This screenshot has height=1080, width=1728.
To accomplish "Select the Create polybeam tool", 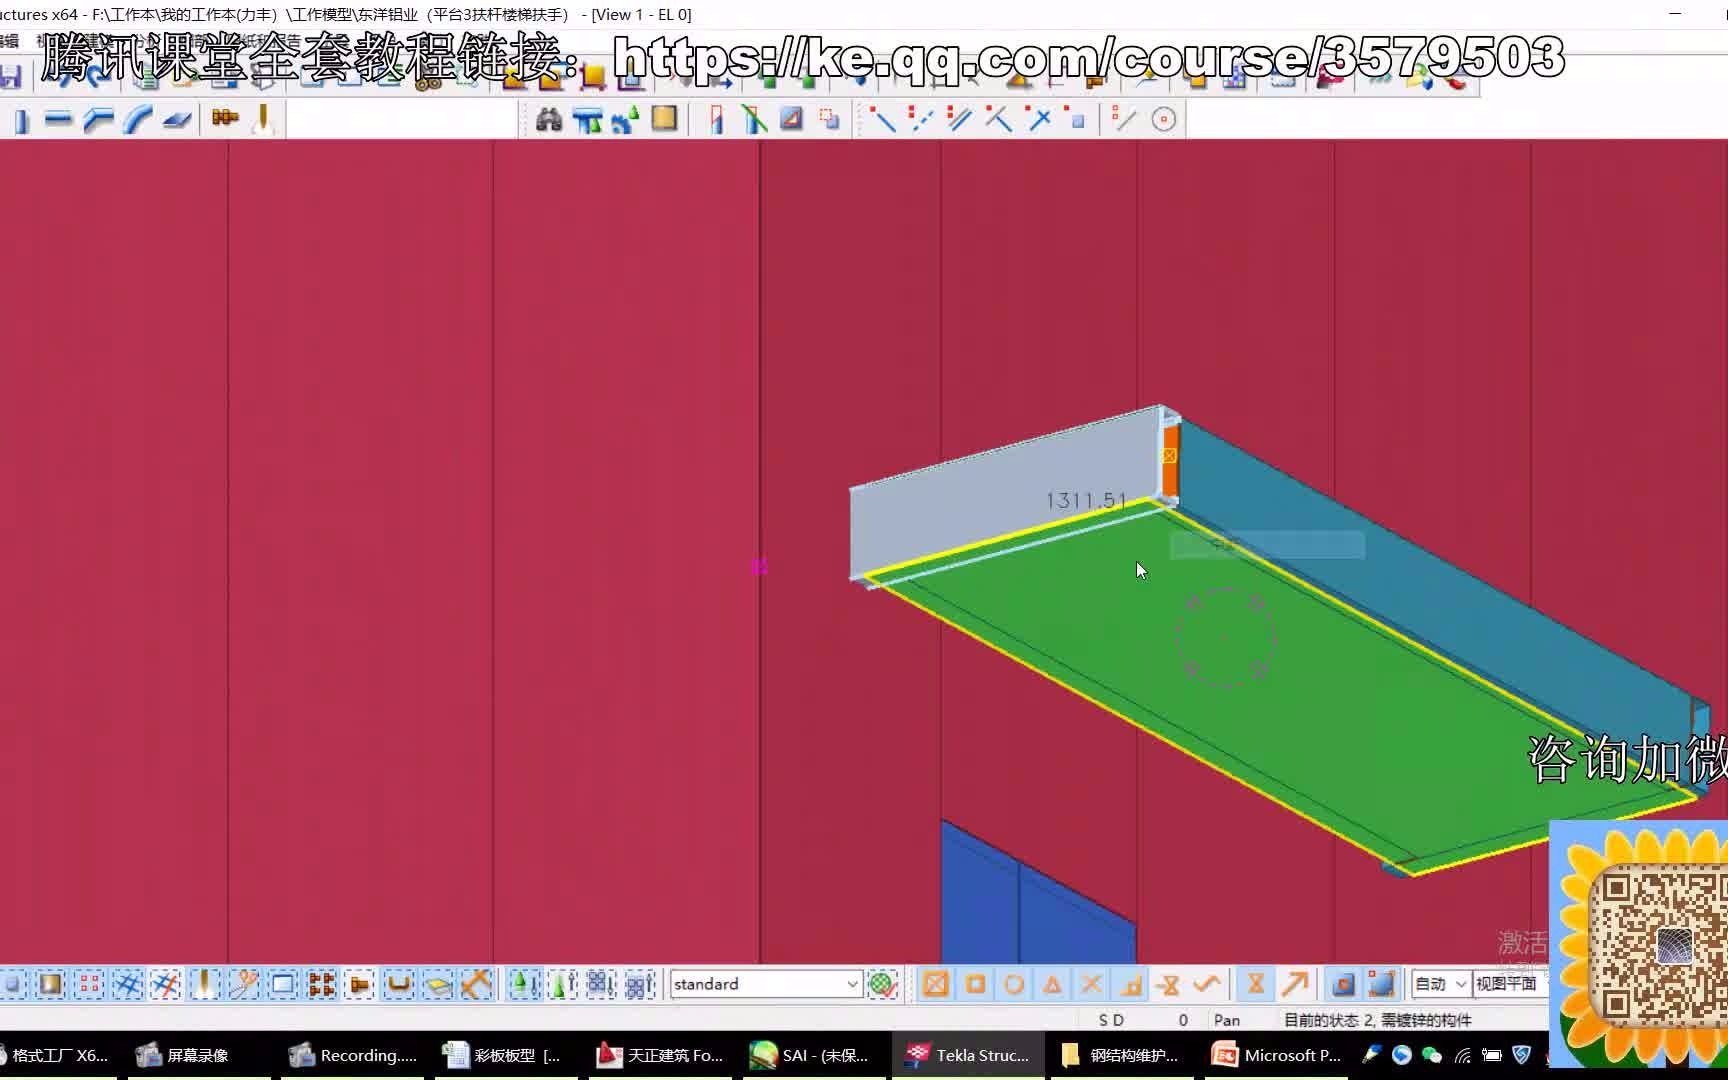I will coord(98,120).
